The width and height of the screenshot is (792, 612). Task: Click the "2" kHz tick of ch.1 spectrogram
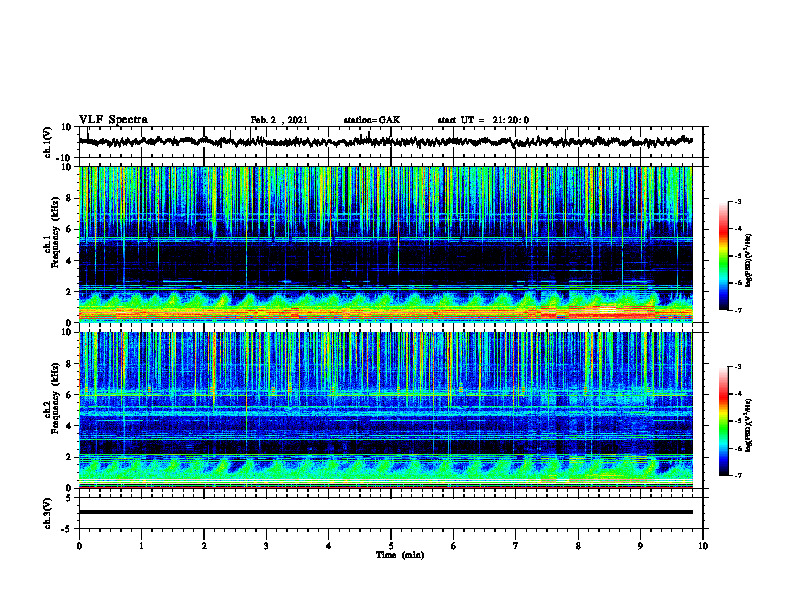(x=69, y=291)
